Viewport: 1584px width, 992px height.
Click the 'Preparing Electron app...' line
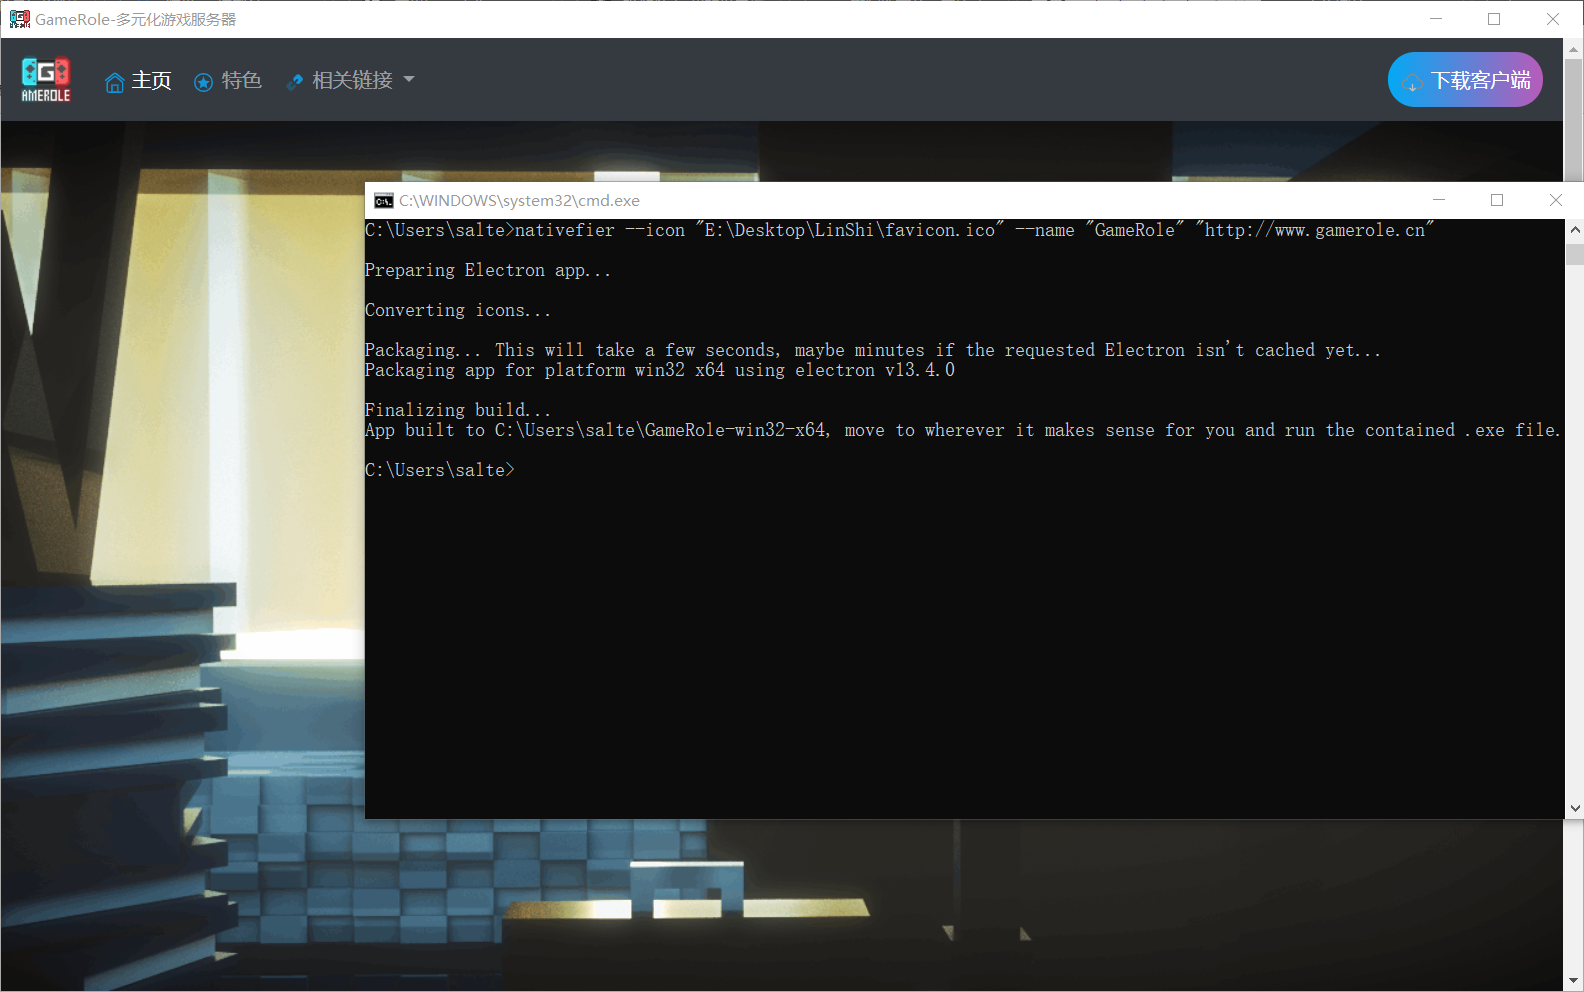487,270
